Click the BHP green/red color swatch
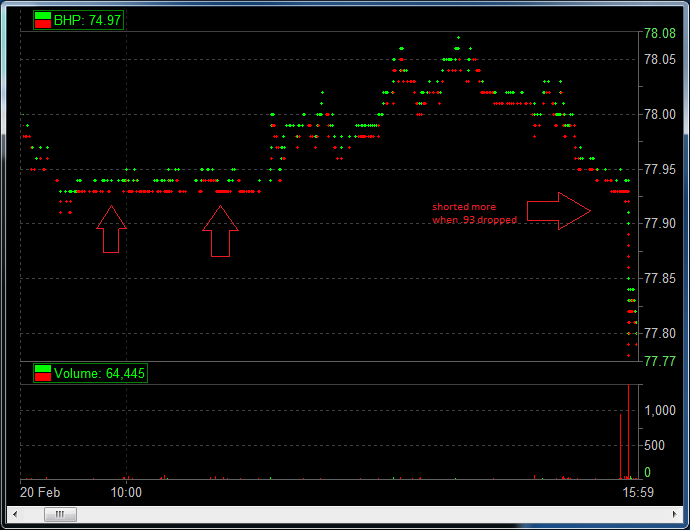Viewport: 690px width, 530px height. 43,20
